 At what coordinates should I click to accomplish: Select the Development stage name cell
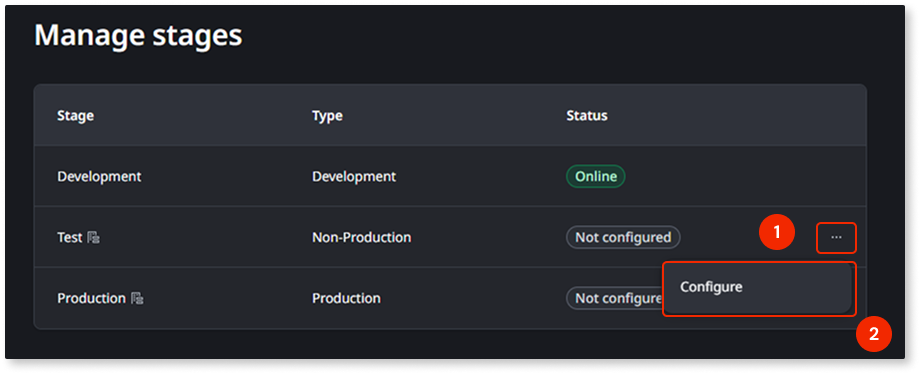point(99,177)
